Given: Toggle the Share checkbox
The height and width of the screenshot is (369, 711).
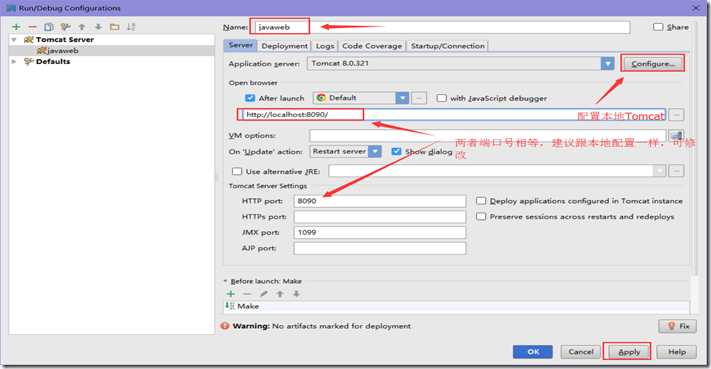Looking at the screenshot, I should pyautogui.click(x=657, y=27).
